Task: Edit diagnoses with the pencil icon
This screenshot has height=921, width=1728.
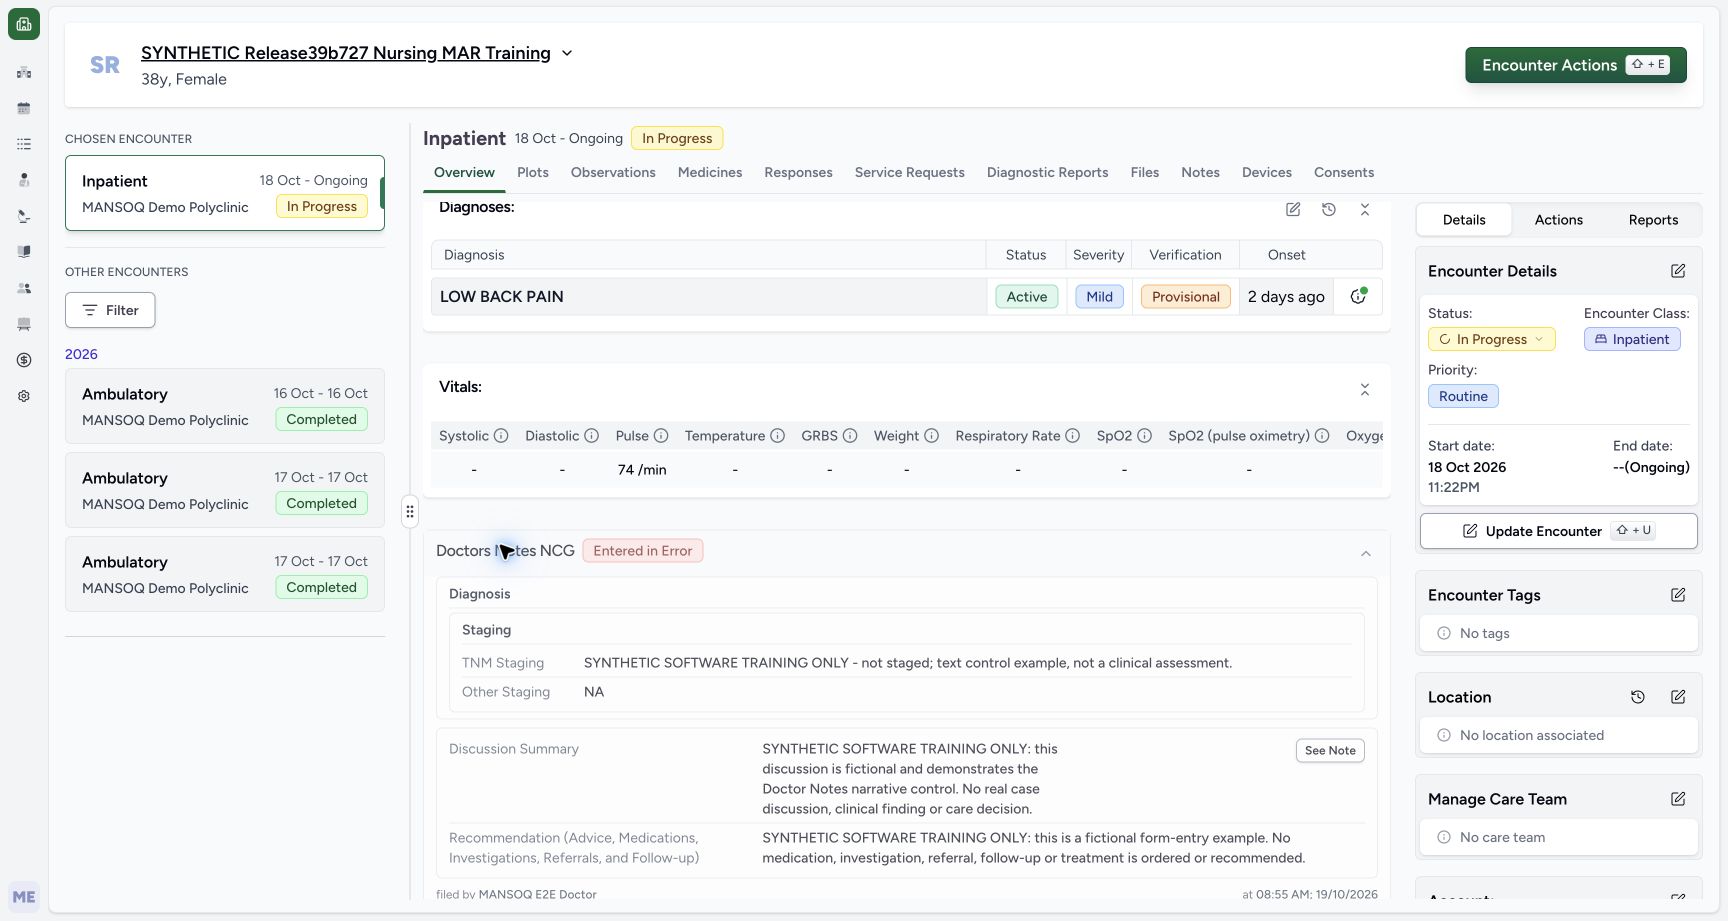Action: pos(1293,209)
